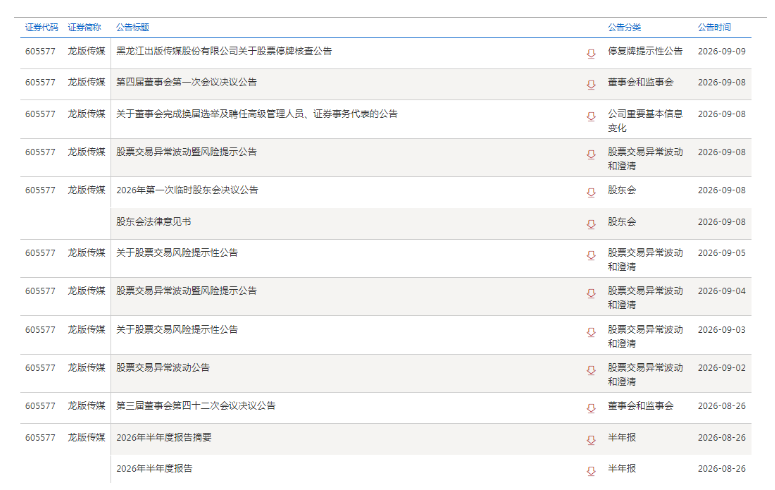Click download icon for 2026年半年度报告摘要
The height and width of the screenshot is (490, 775).
pyautogui.click(x=591, y=440)
